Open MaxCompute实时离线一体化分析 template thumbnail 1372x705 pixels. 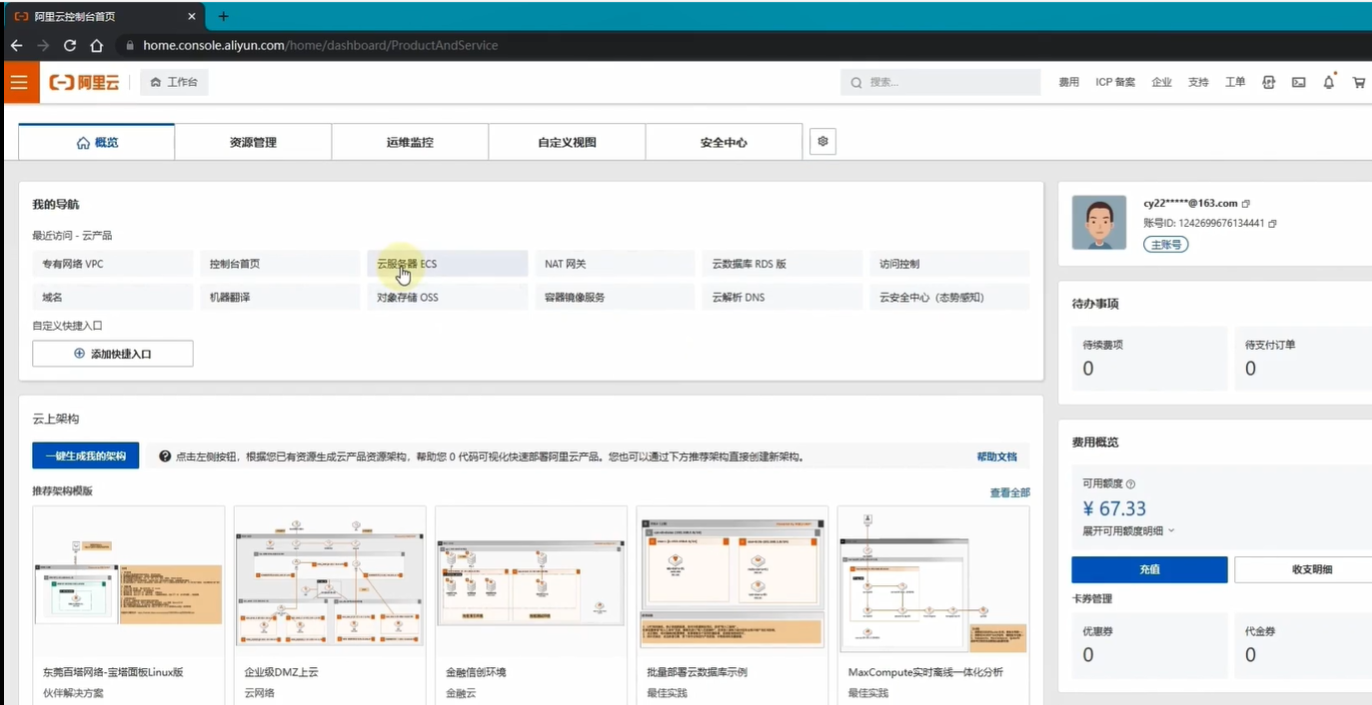934,580
